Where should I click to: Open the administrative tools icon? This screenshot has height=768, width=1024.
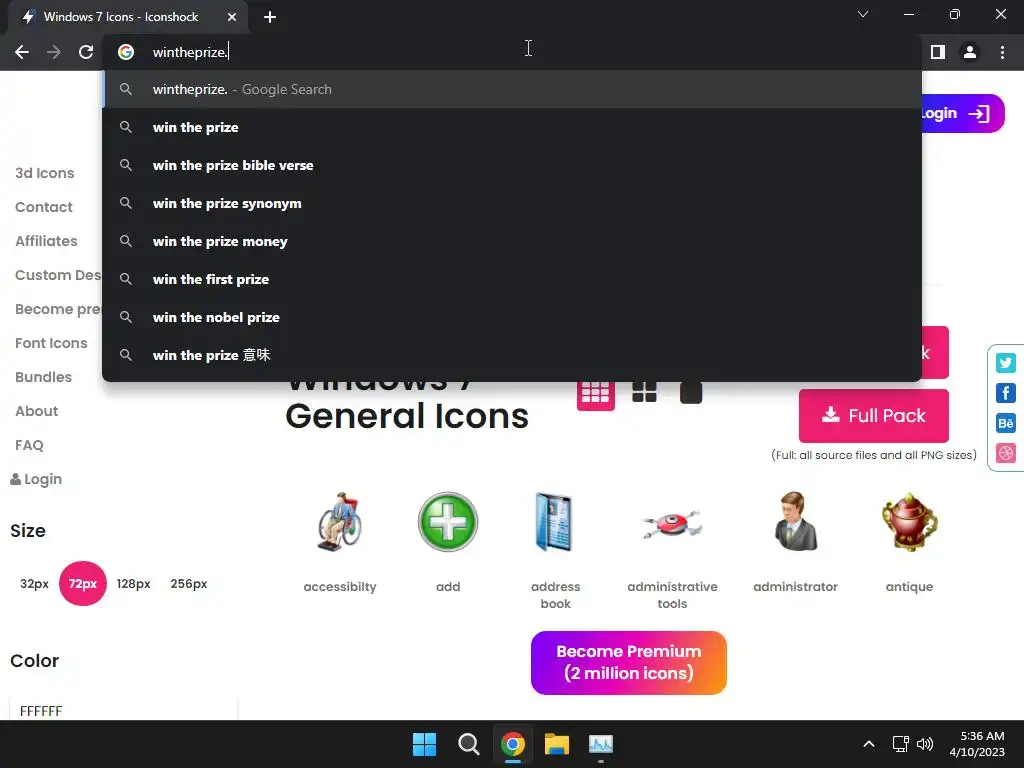click(672, 523)
